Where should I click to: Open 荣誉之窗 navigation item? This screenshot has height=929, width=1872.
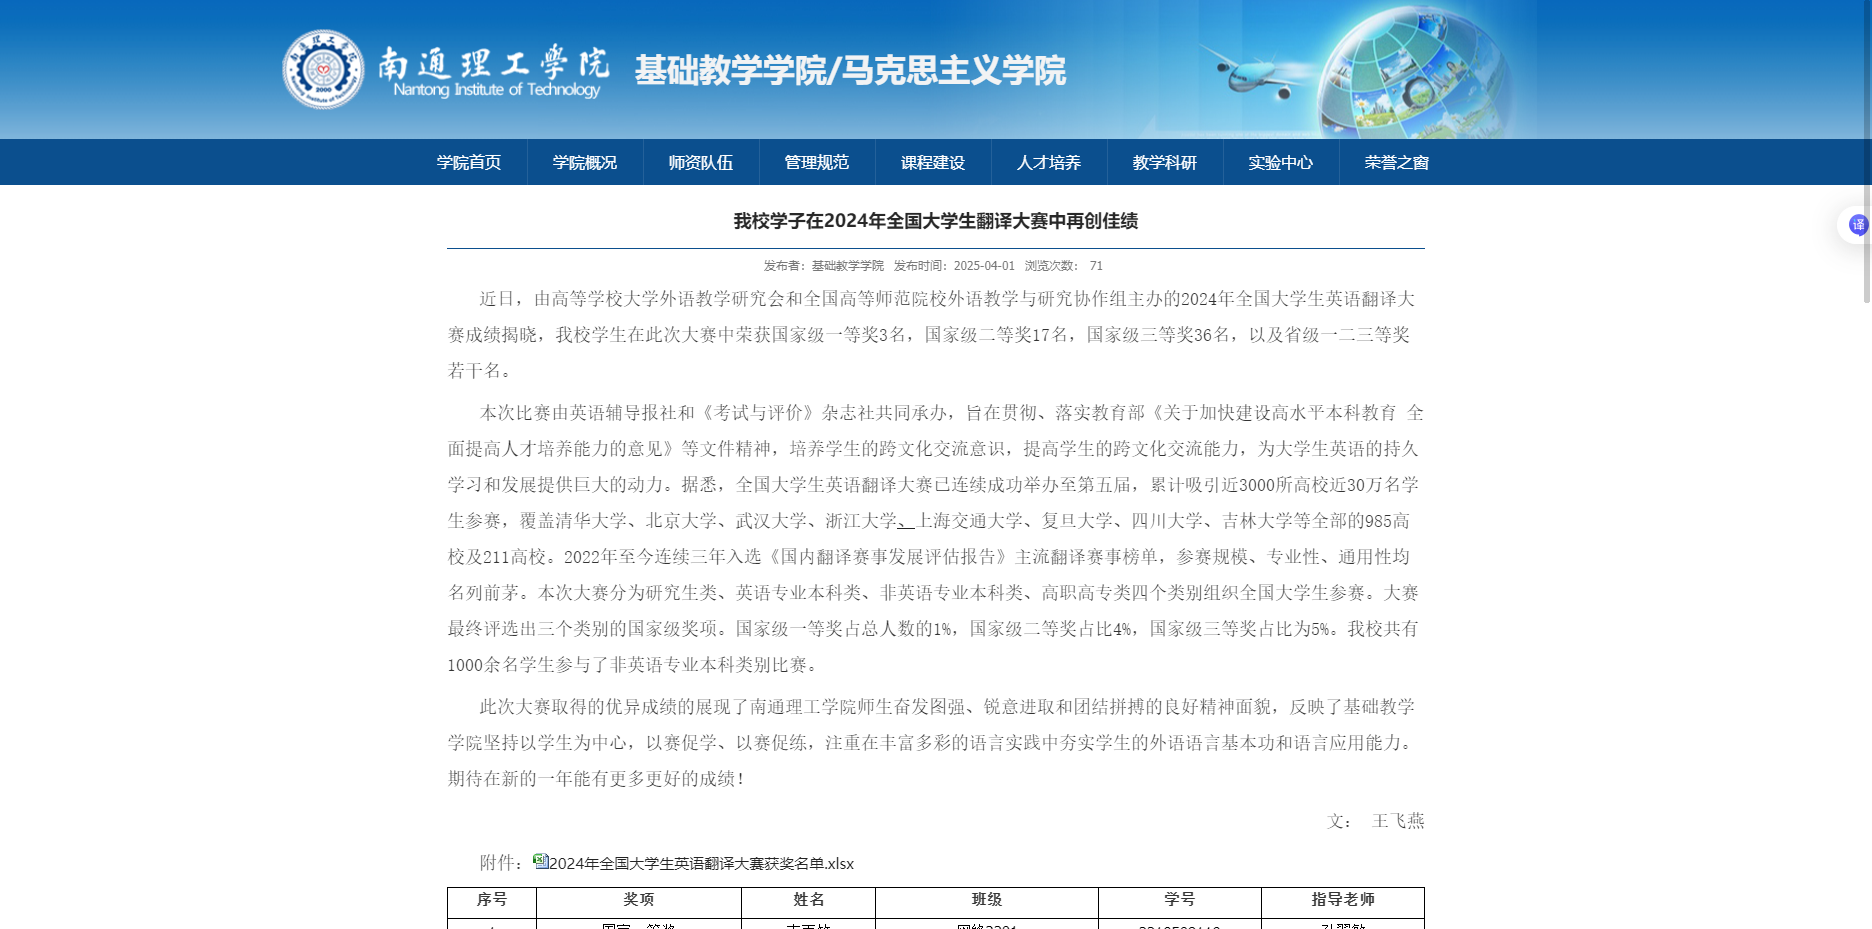tap(1397, 163)
